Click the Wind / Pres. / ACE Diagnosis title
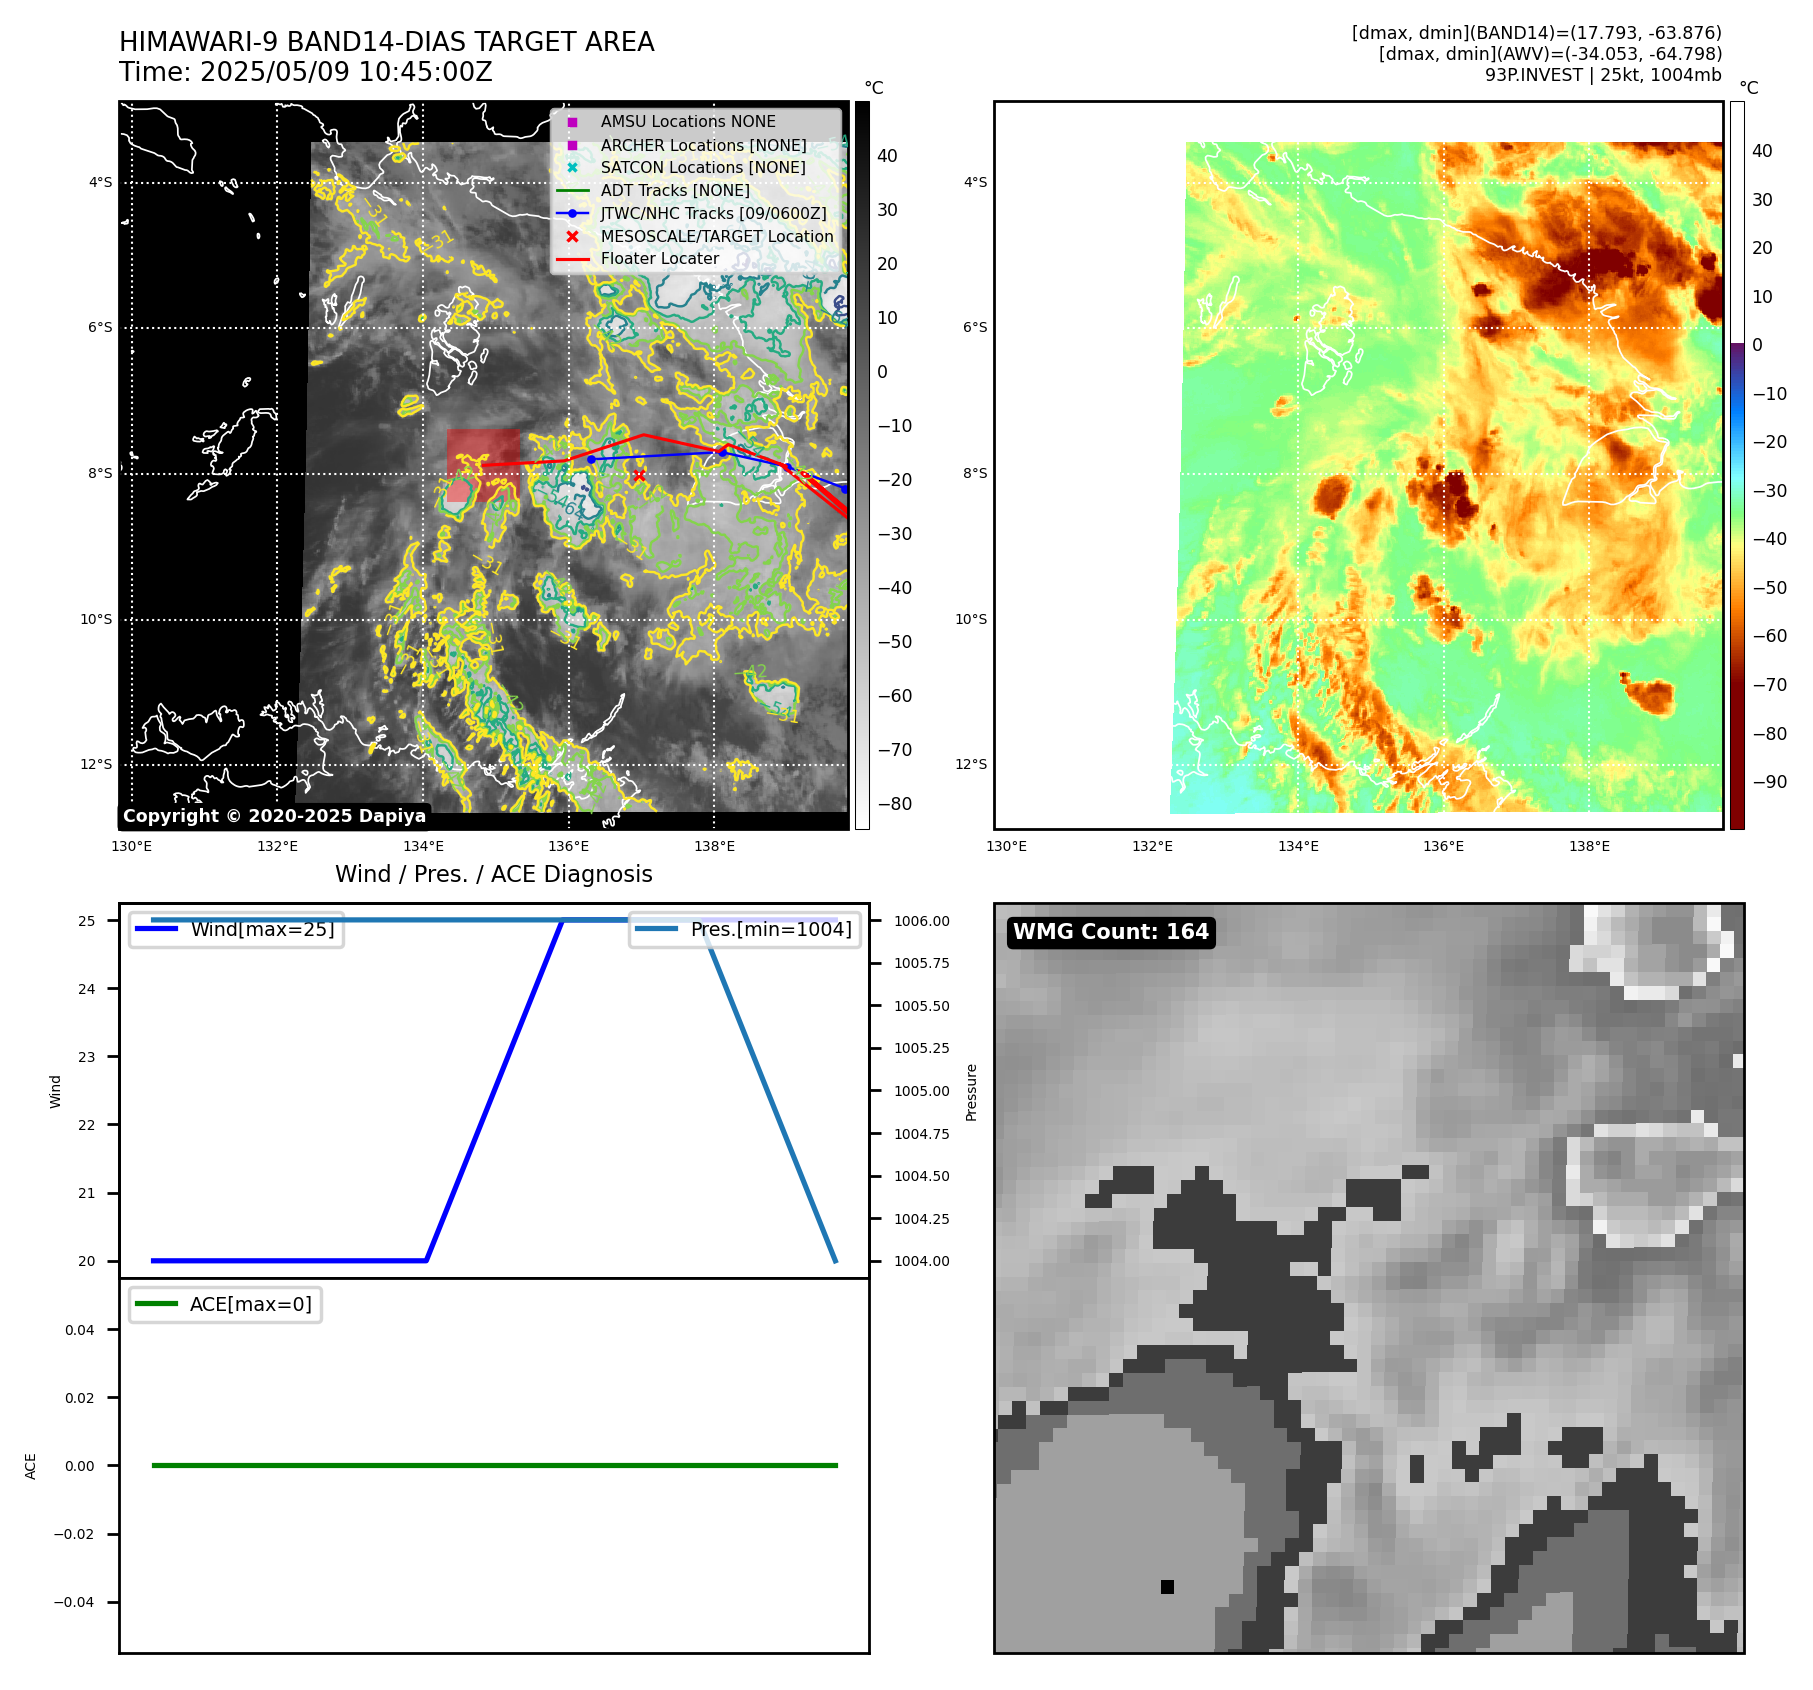Viewport: 1813px width, 1690px height. point(494,874)
